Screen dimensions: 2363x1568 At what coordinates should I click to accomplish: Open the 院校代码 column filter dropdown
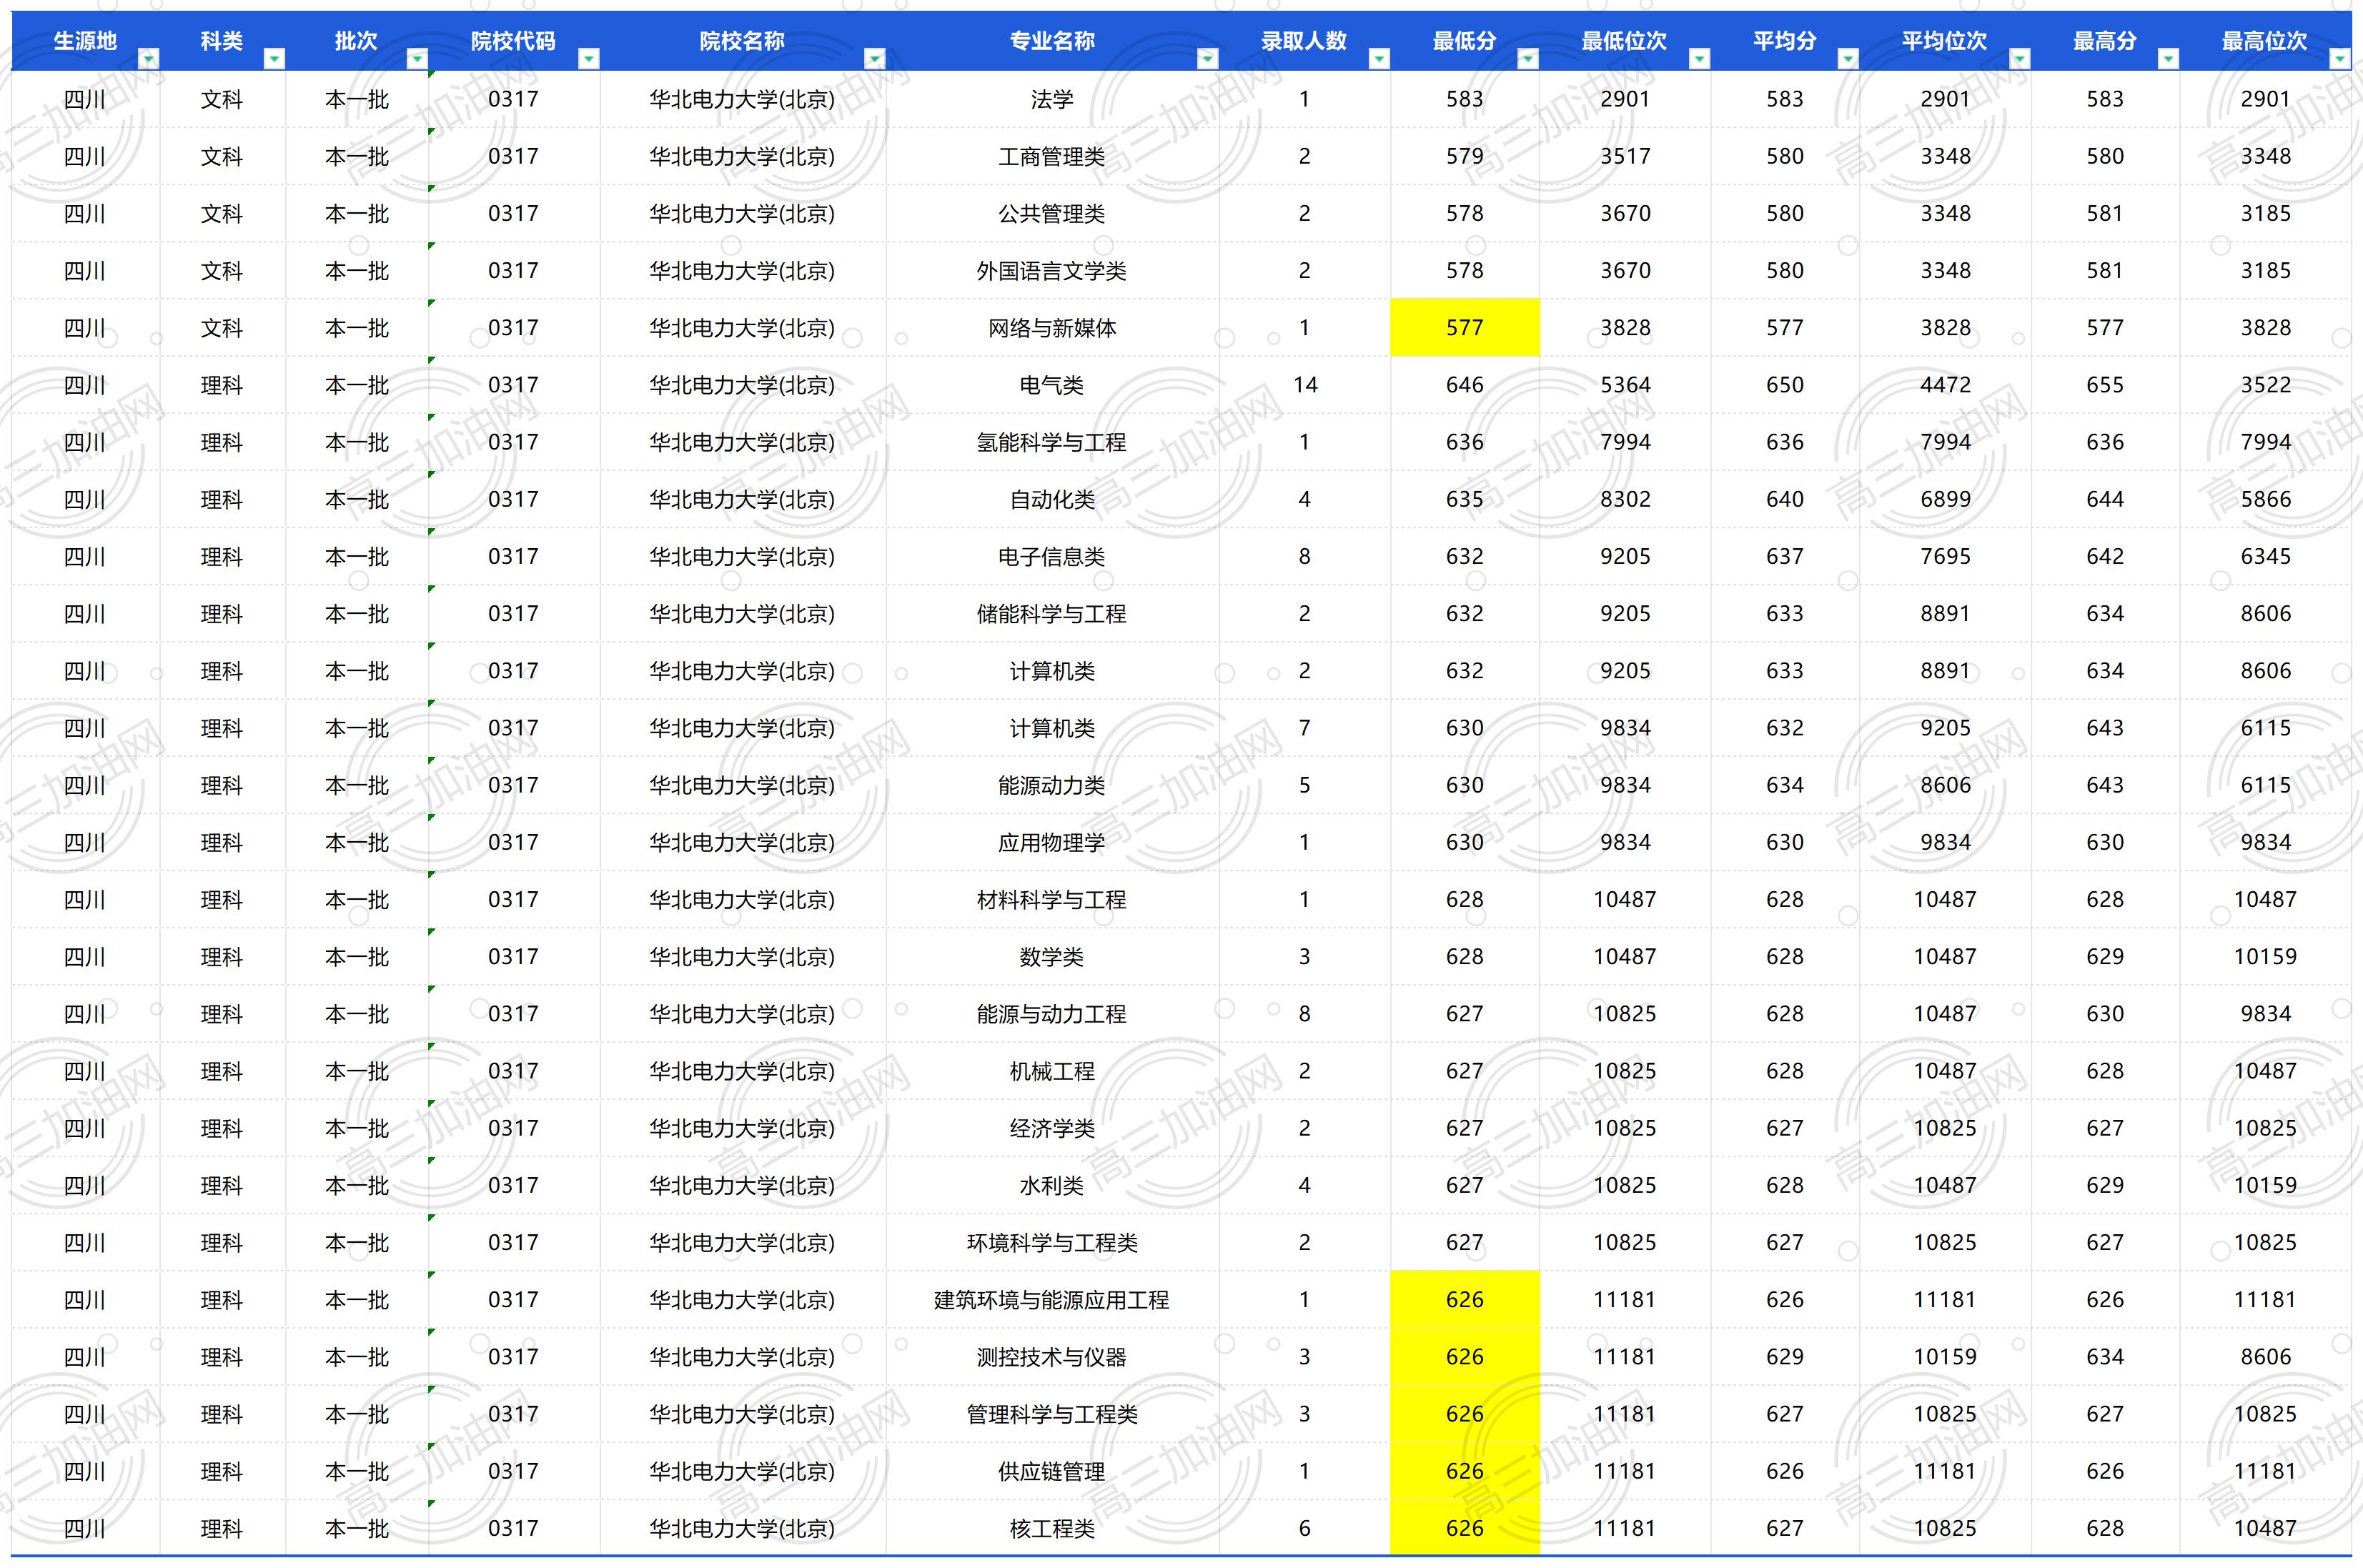pos(589,59)
